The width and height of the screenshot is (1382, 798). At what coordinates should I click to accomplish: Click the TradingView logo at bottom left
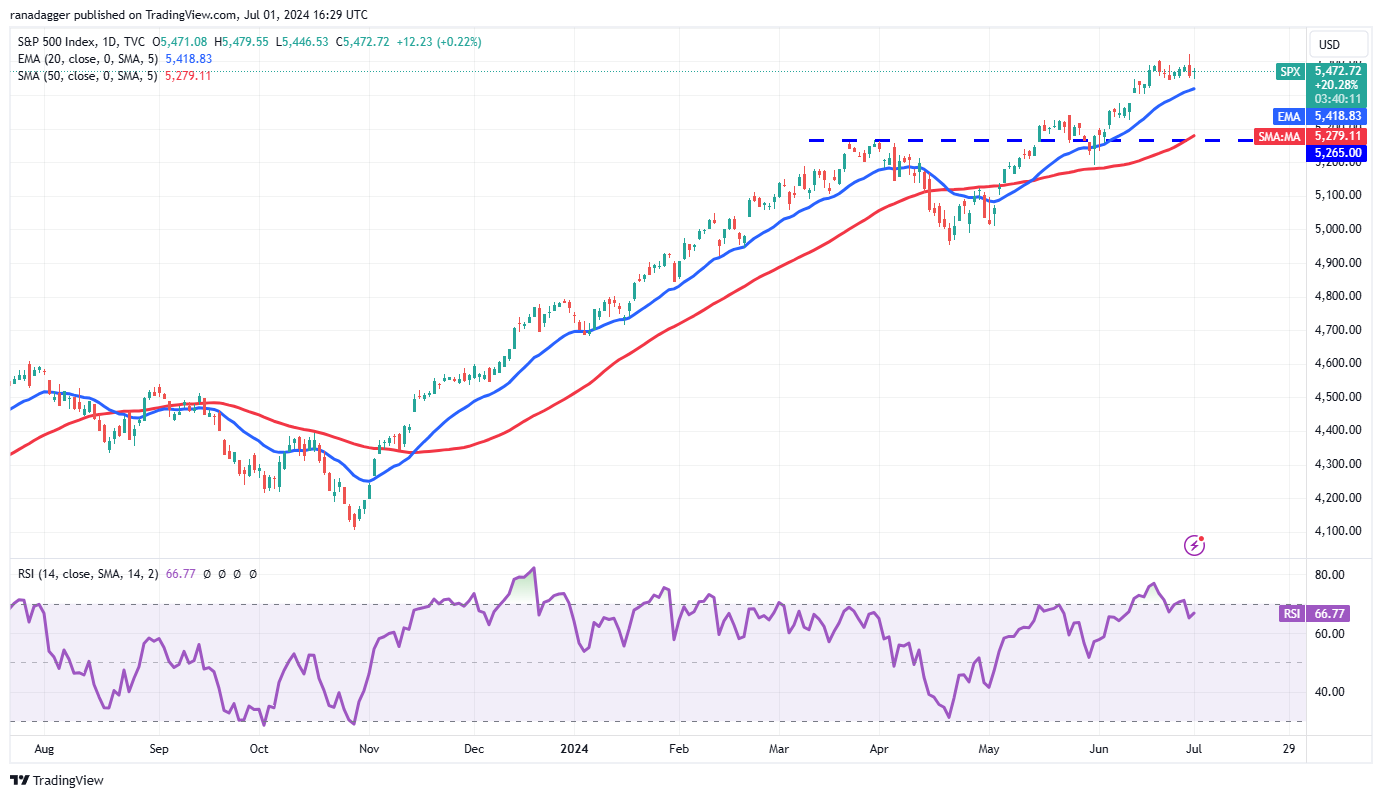(57, 780)
